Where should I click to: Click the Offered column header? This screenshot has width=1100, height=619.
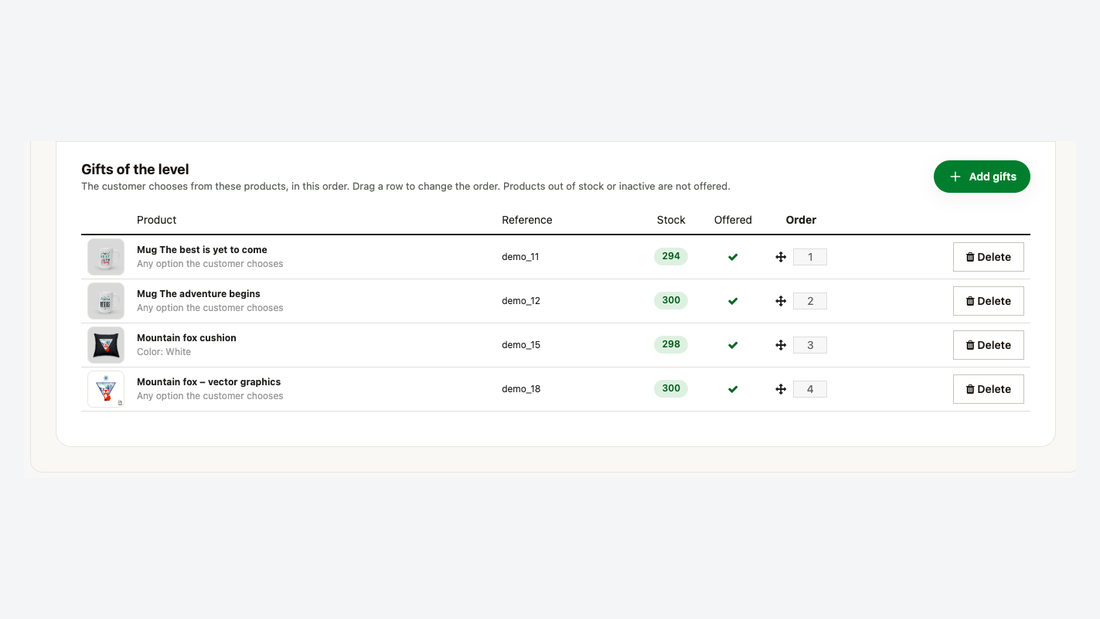click(x=732, y=220)
